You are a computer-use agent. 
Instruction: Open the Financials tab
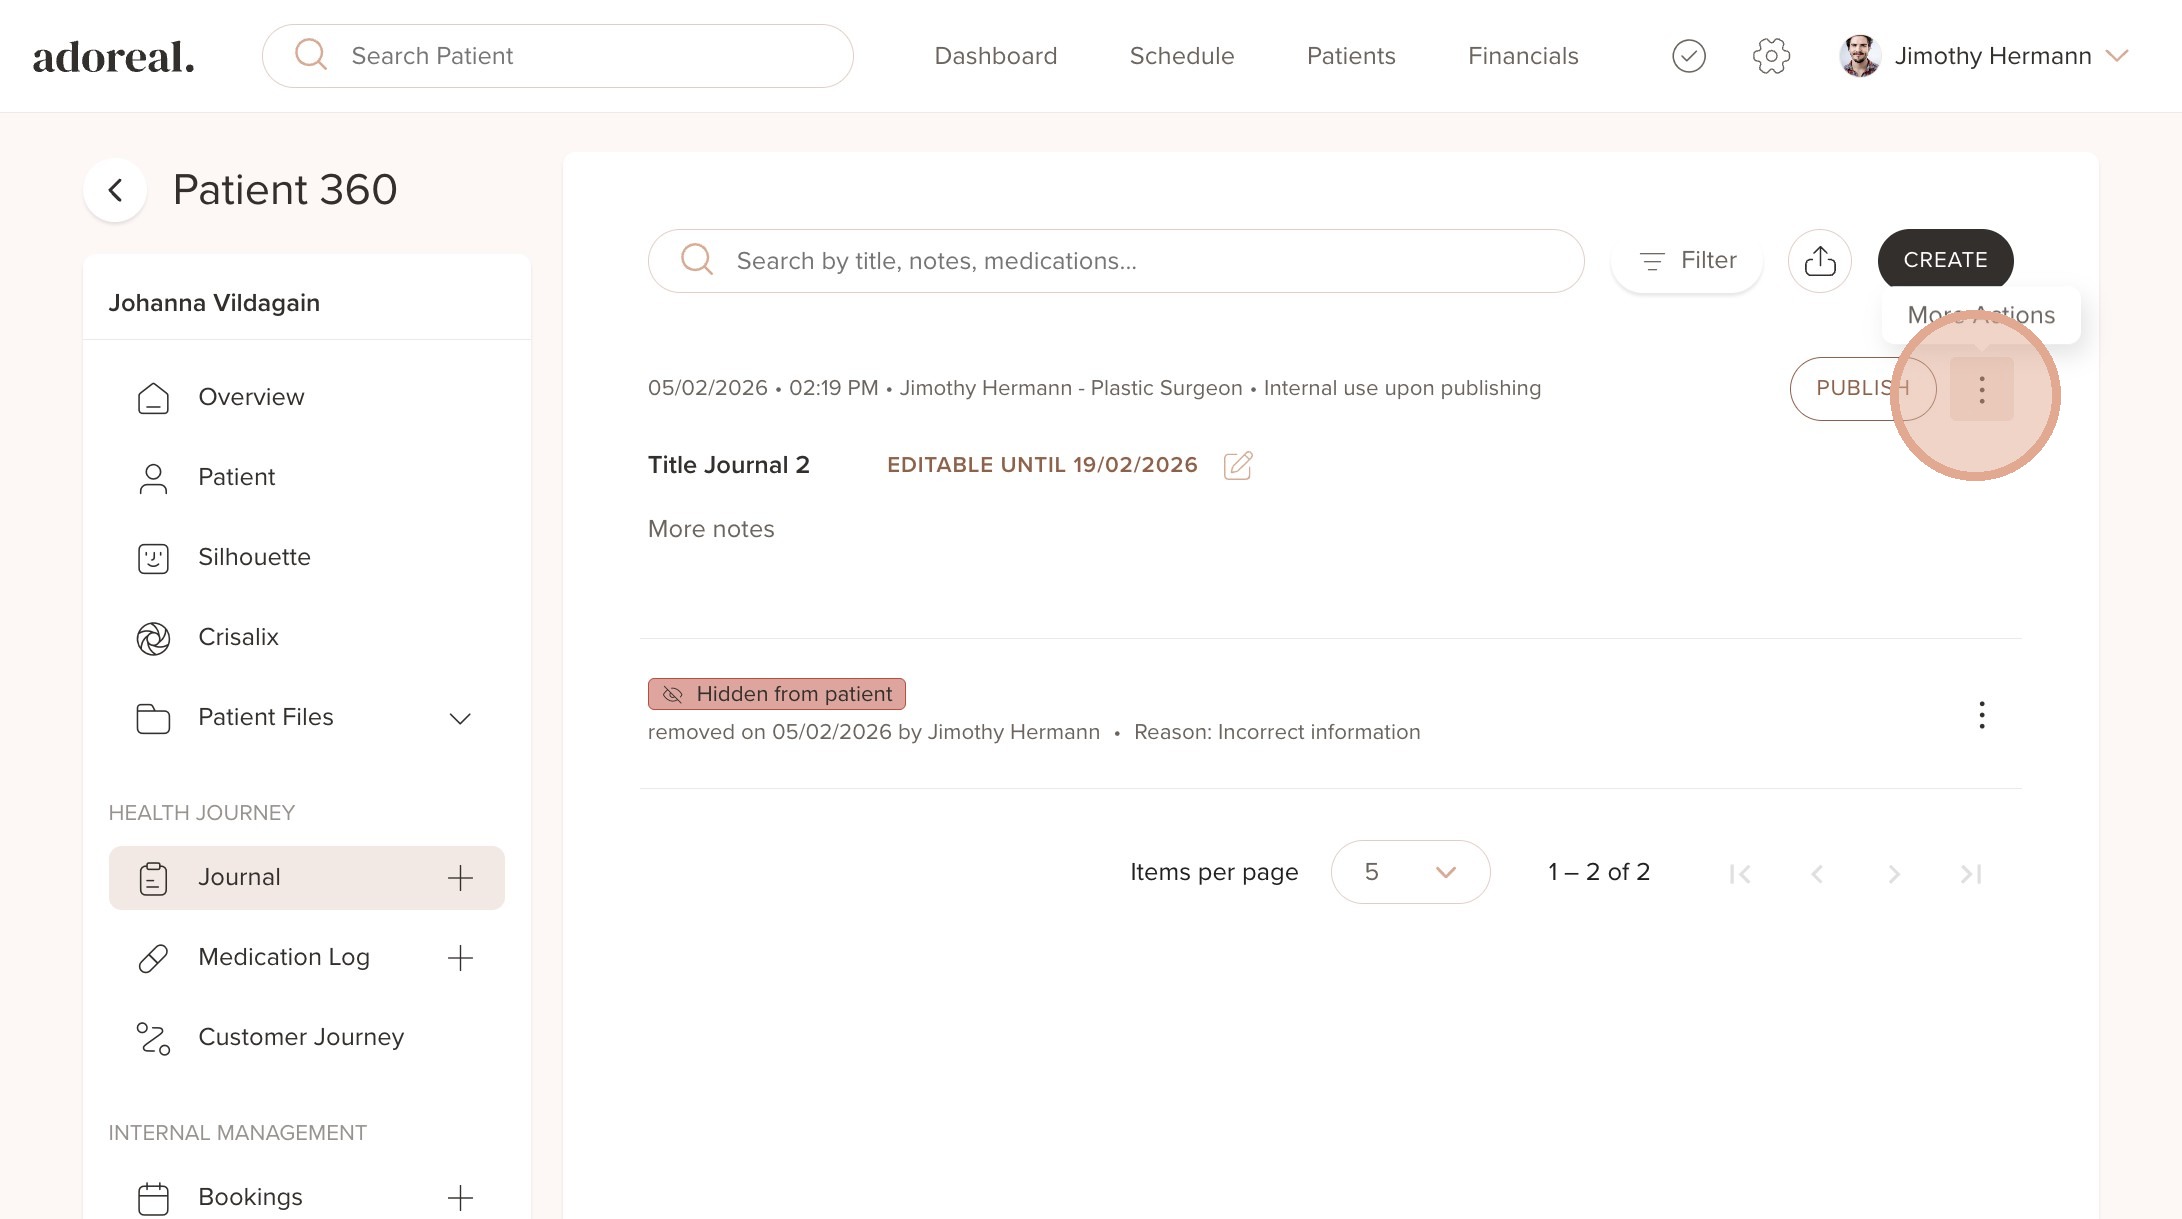click(x=1522, y=56)
